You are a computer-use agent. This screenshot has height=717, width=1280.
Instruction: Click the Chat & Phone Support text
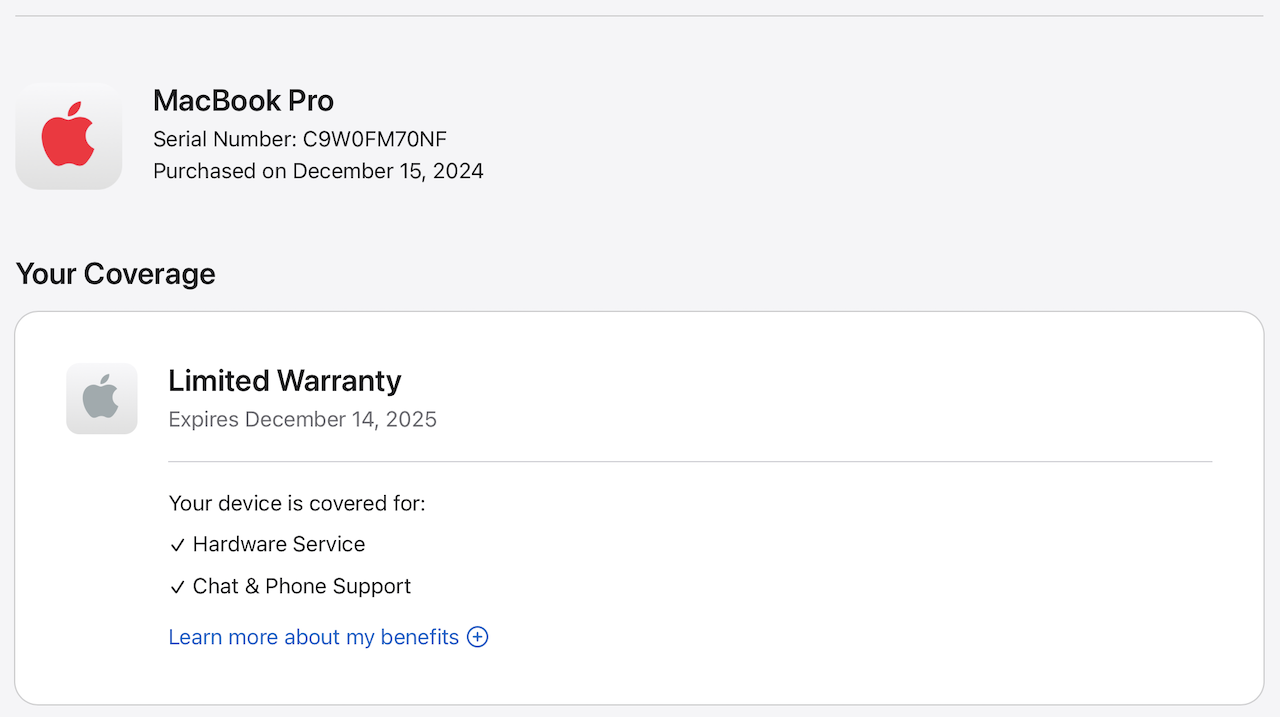click(302, 586)
